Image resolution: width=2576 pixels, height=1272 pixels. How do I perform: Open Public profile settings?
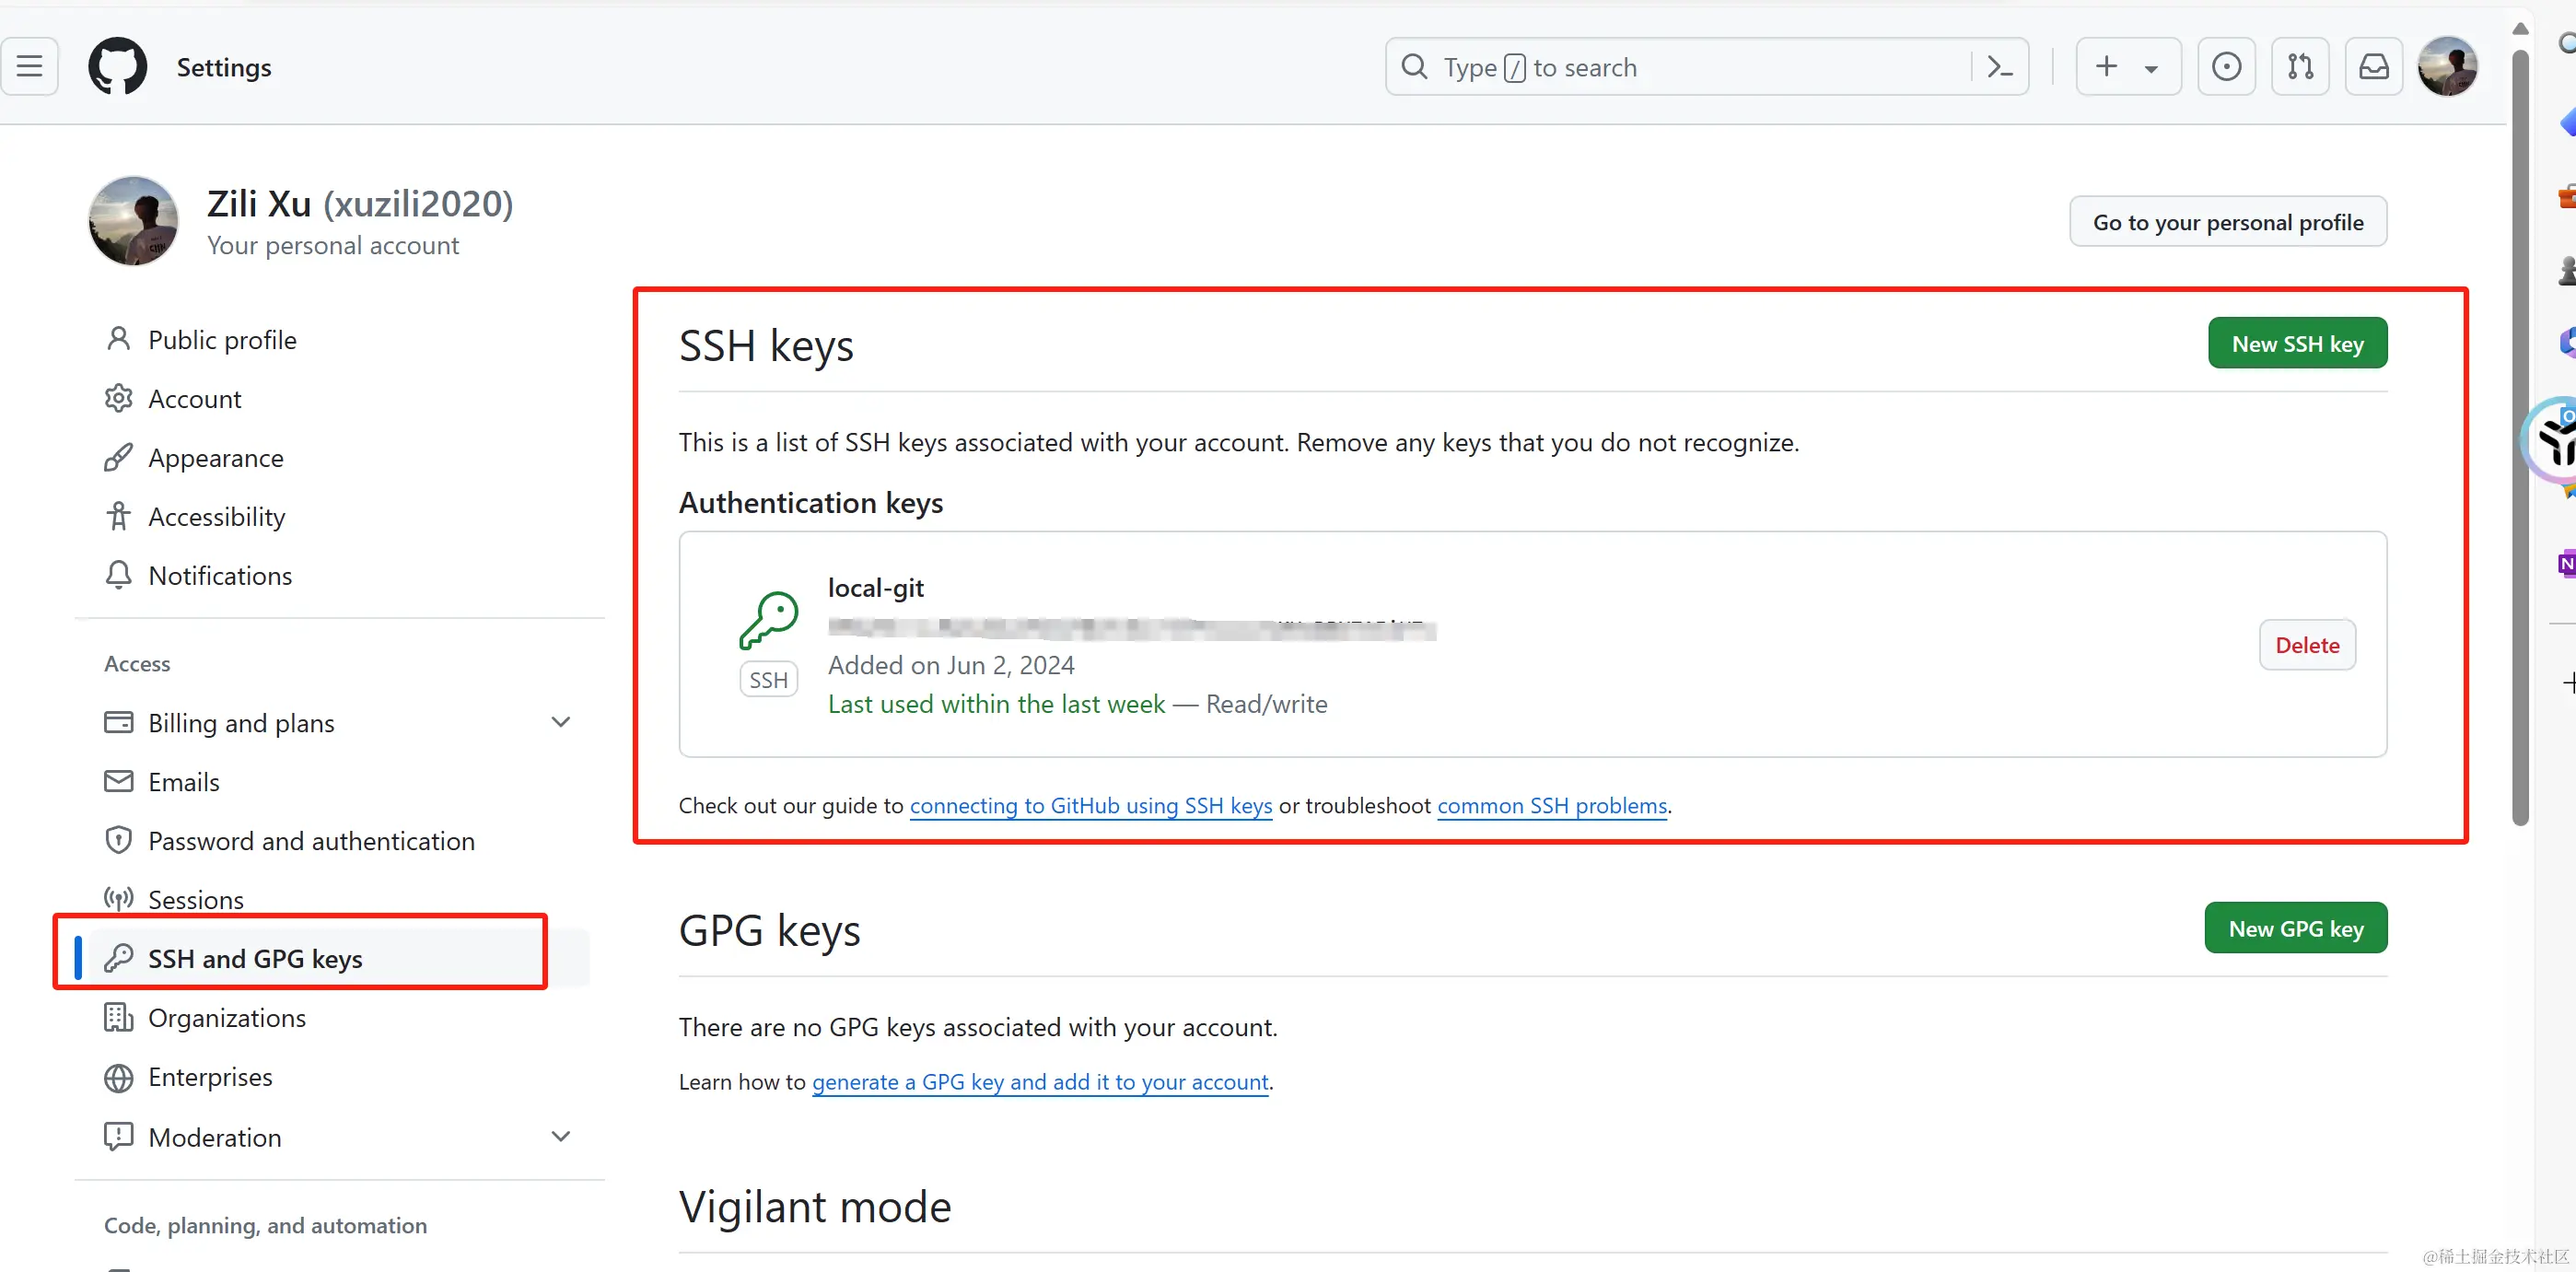[x=222, y=340]
